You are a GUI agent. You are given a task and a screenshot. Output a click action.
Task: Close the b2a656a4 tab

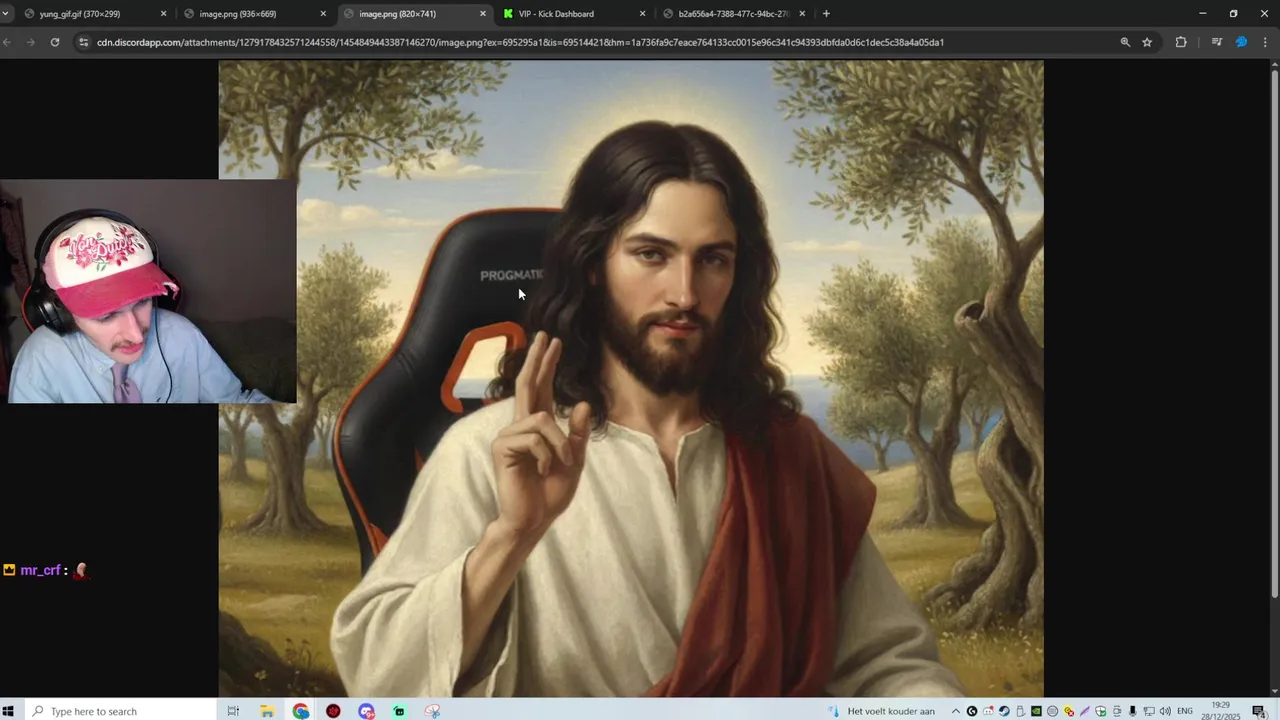(x=802, y=14)
